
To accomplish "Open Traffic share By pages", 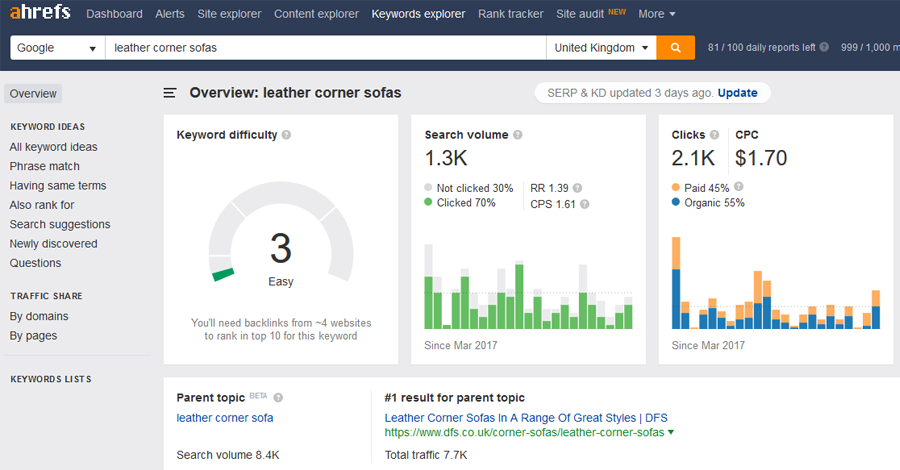I will (33, 336).
